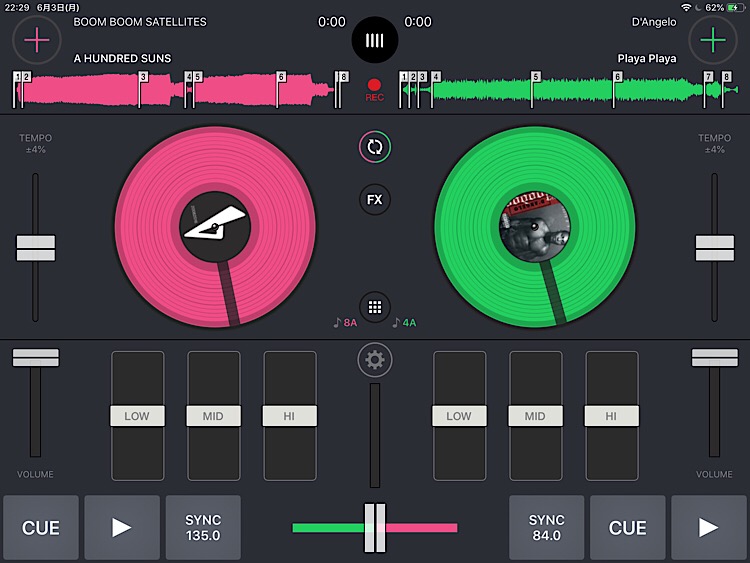Tap the 22:29 clock in status bar
The image size is (750, 563).
(x=17, y=7)
